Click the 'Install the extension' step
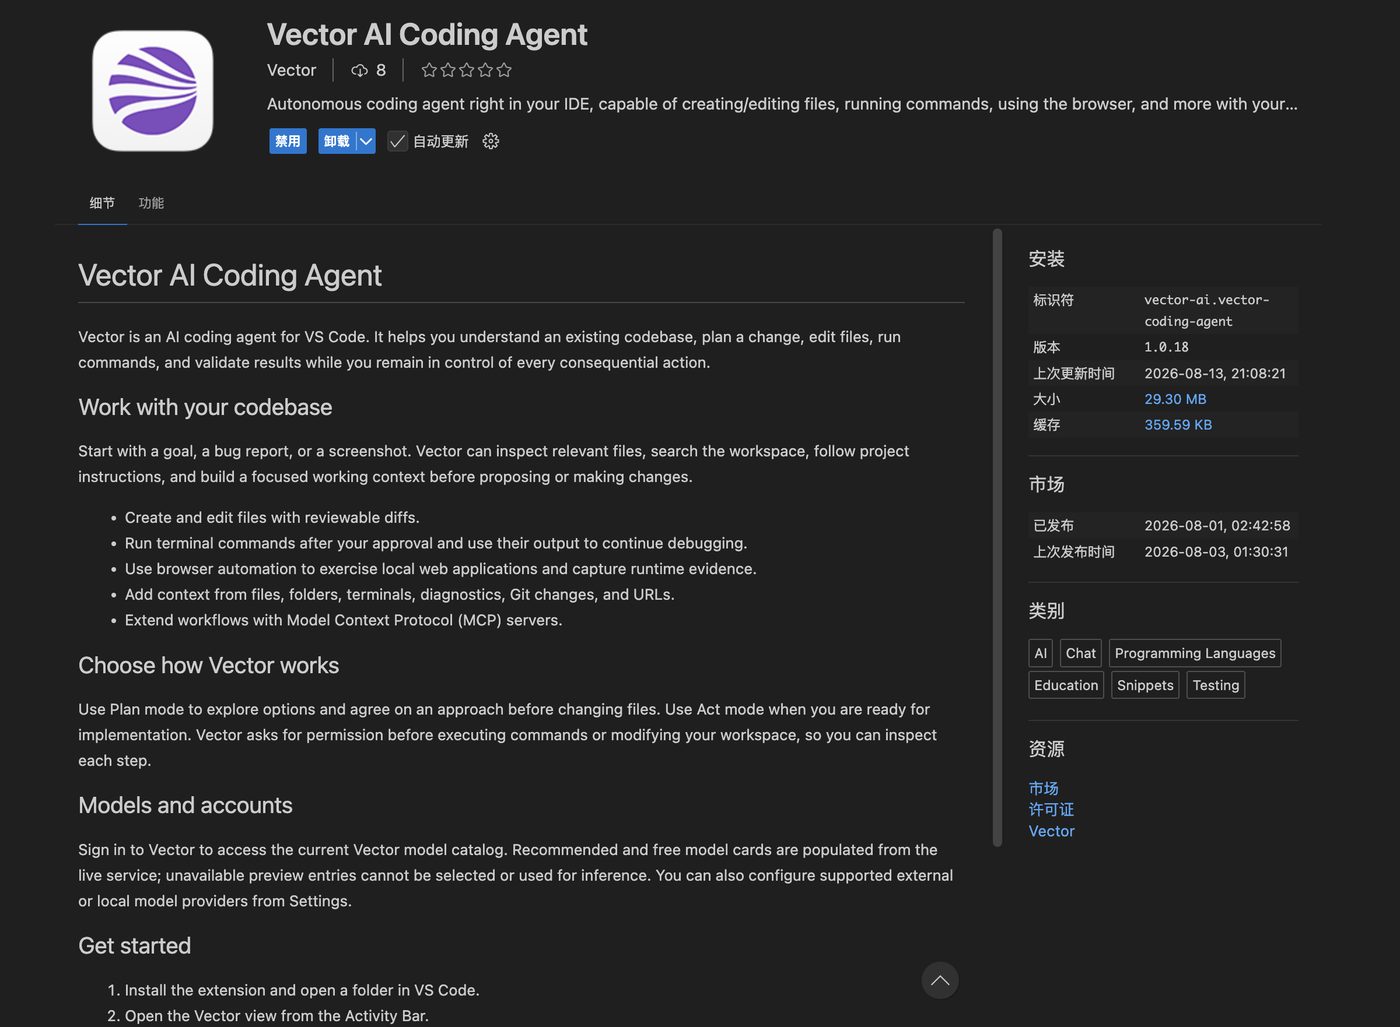The image size is (1400, 1027). [302, 990]
